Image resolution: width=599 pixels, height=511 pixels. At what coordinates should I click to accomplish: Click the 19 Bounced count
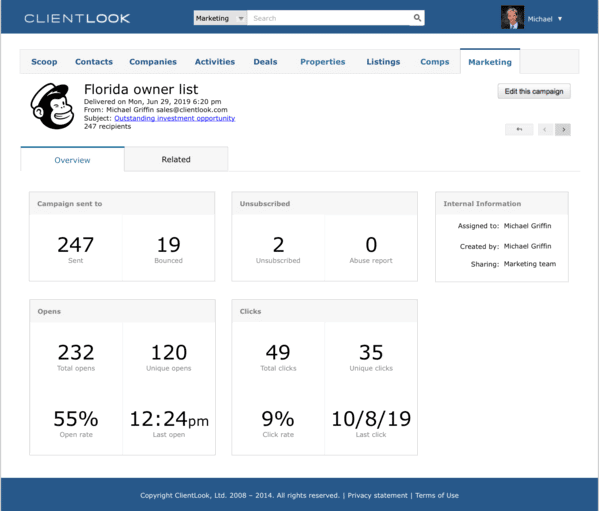(168, 245)
